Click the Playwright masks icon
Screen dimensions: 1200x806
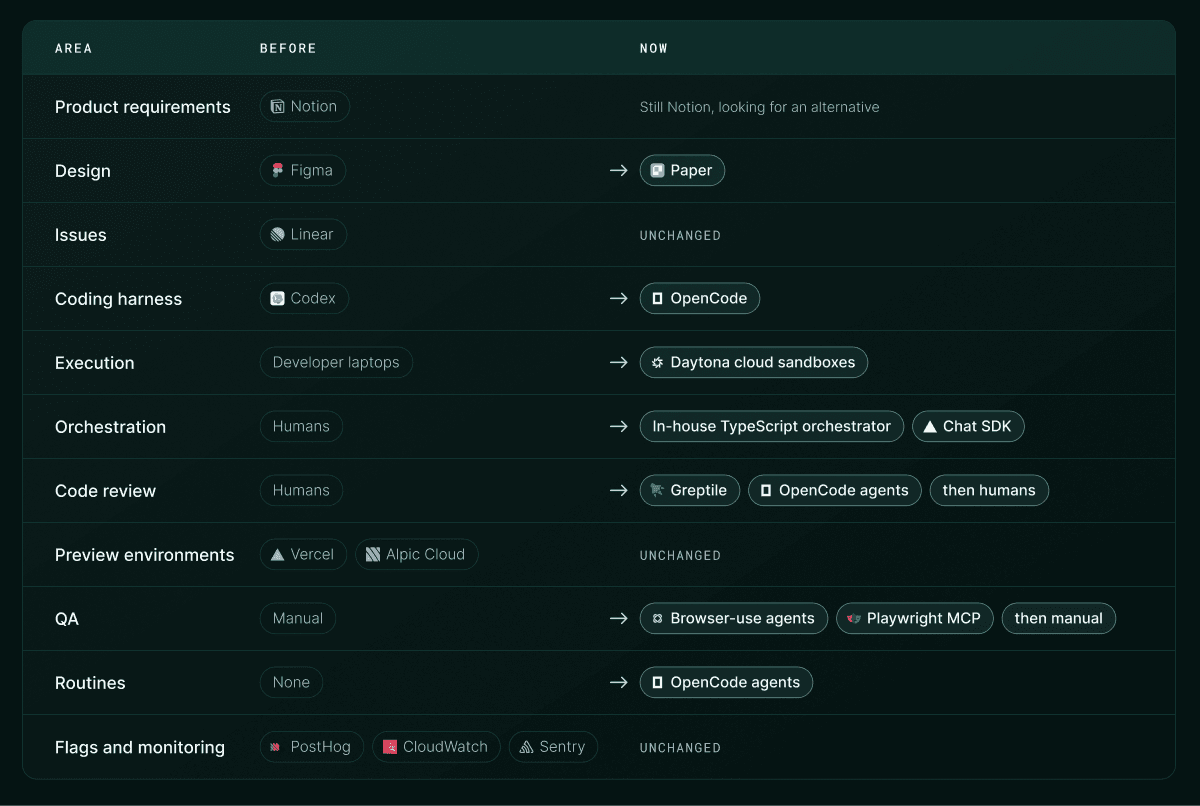pyautogui.click(x=853, y=619)
